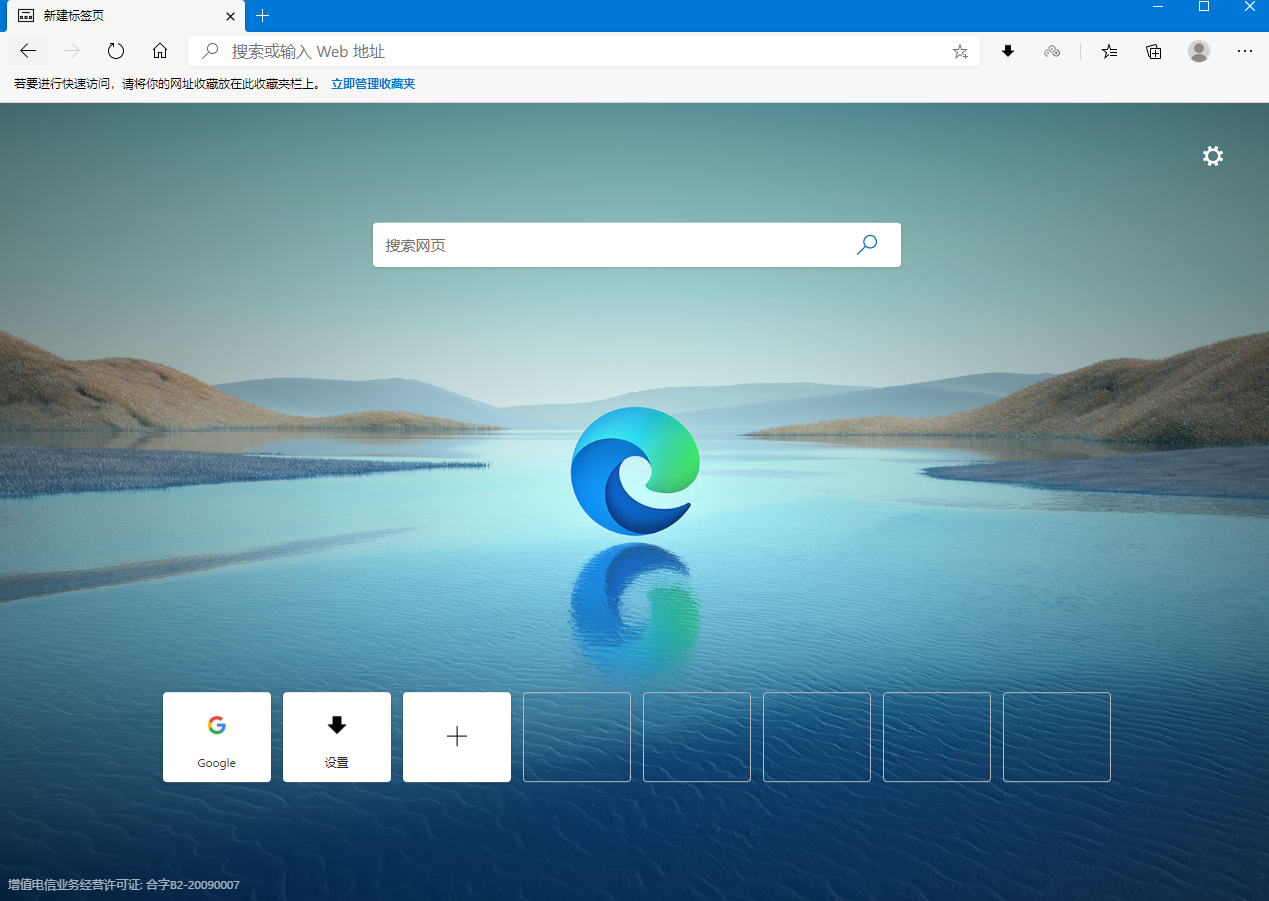The height and width of the screenshot is (901, 1269).
Task: Reload the page with the refresh icon
Action: 116,51
